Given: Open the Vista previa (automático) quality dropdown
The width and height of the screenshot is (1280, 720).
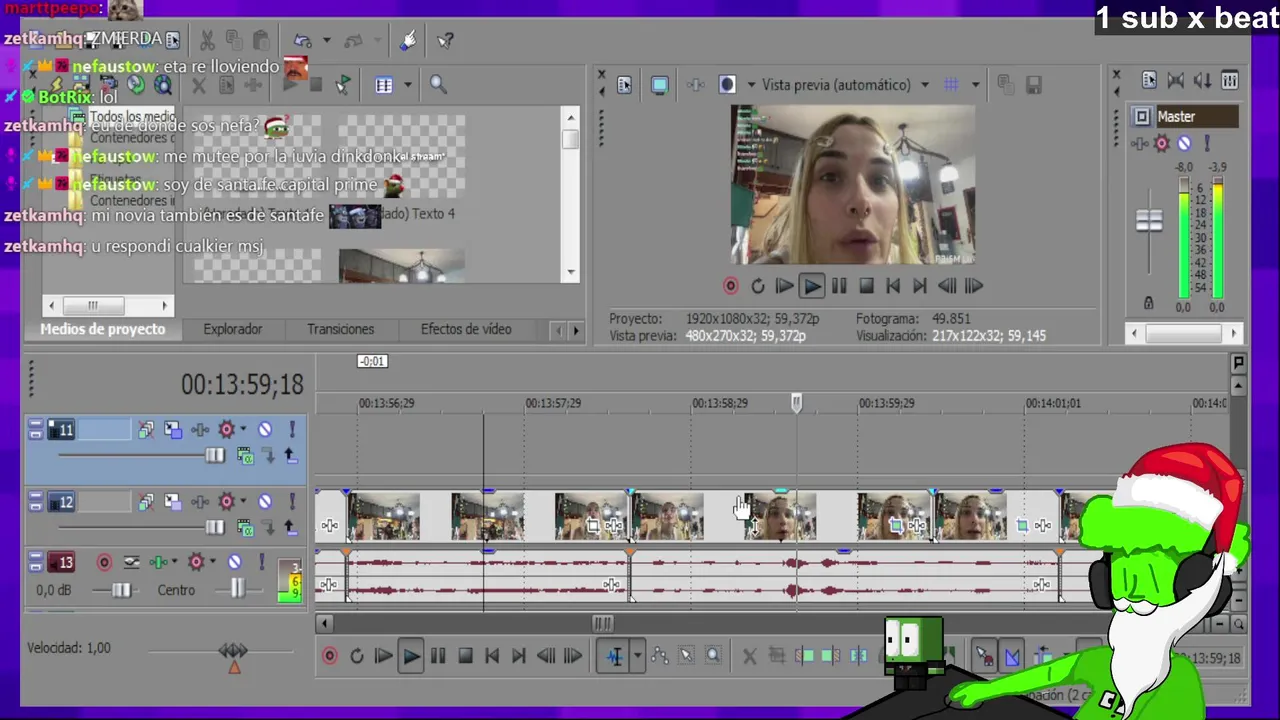Looking at the screenshot, I should (924, 85).
